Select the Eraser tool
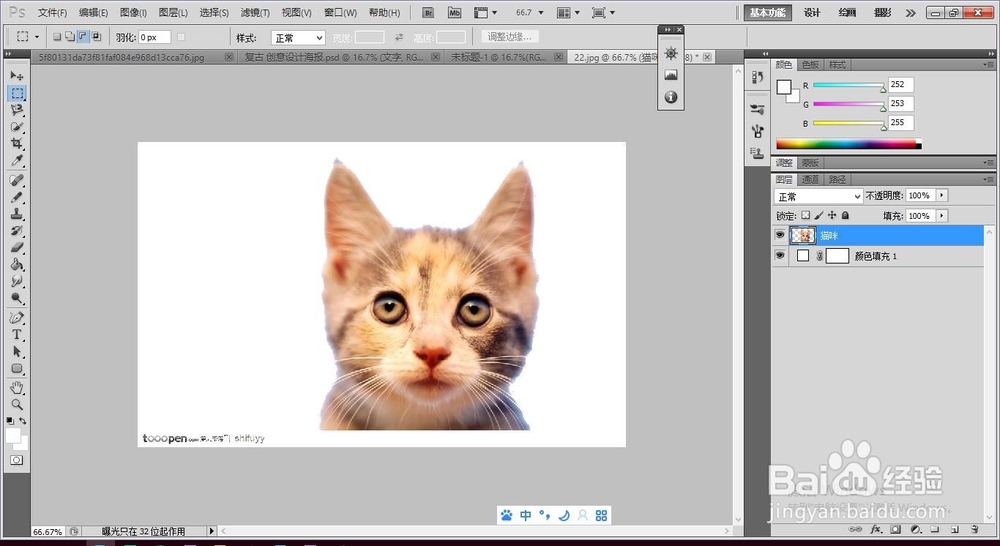 tap(17, 247)
